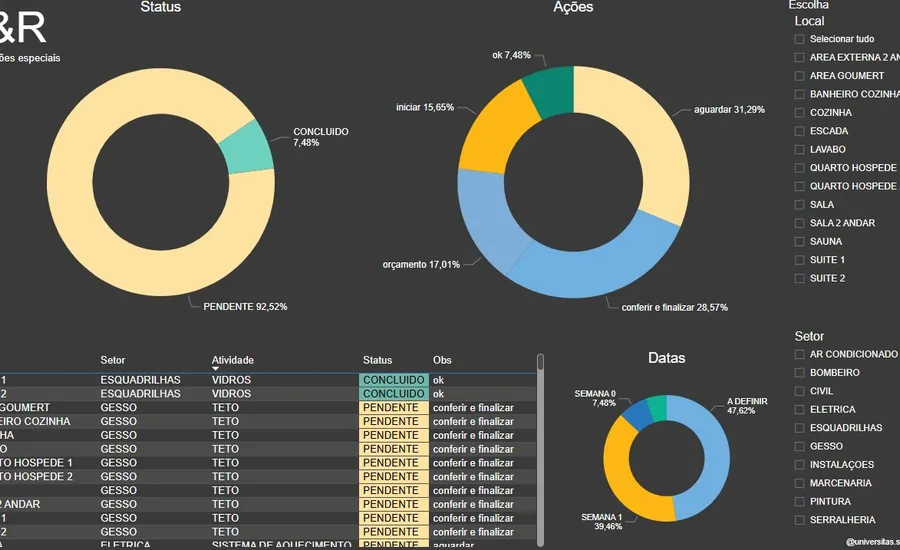Click the 'orçamento 17,01%' label
This screenshot has height=550, width=900.
(x=421, y=265)
